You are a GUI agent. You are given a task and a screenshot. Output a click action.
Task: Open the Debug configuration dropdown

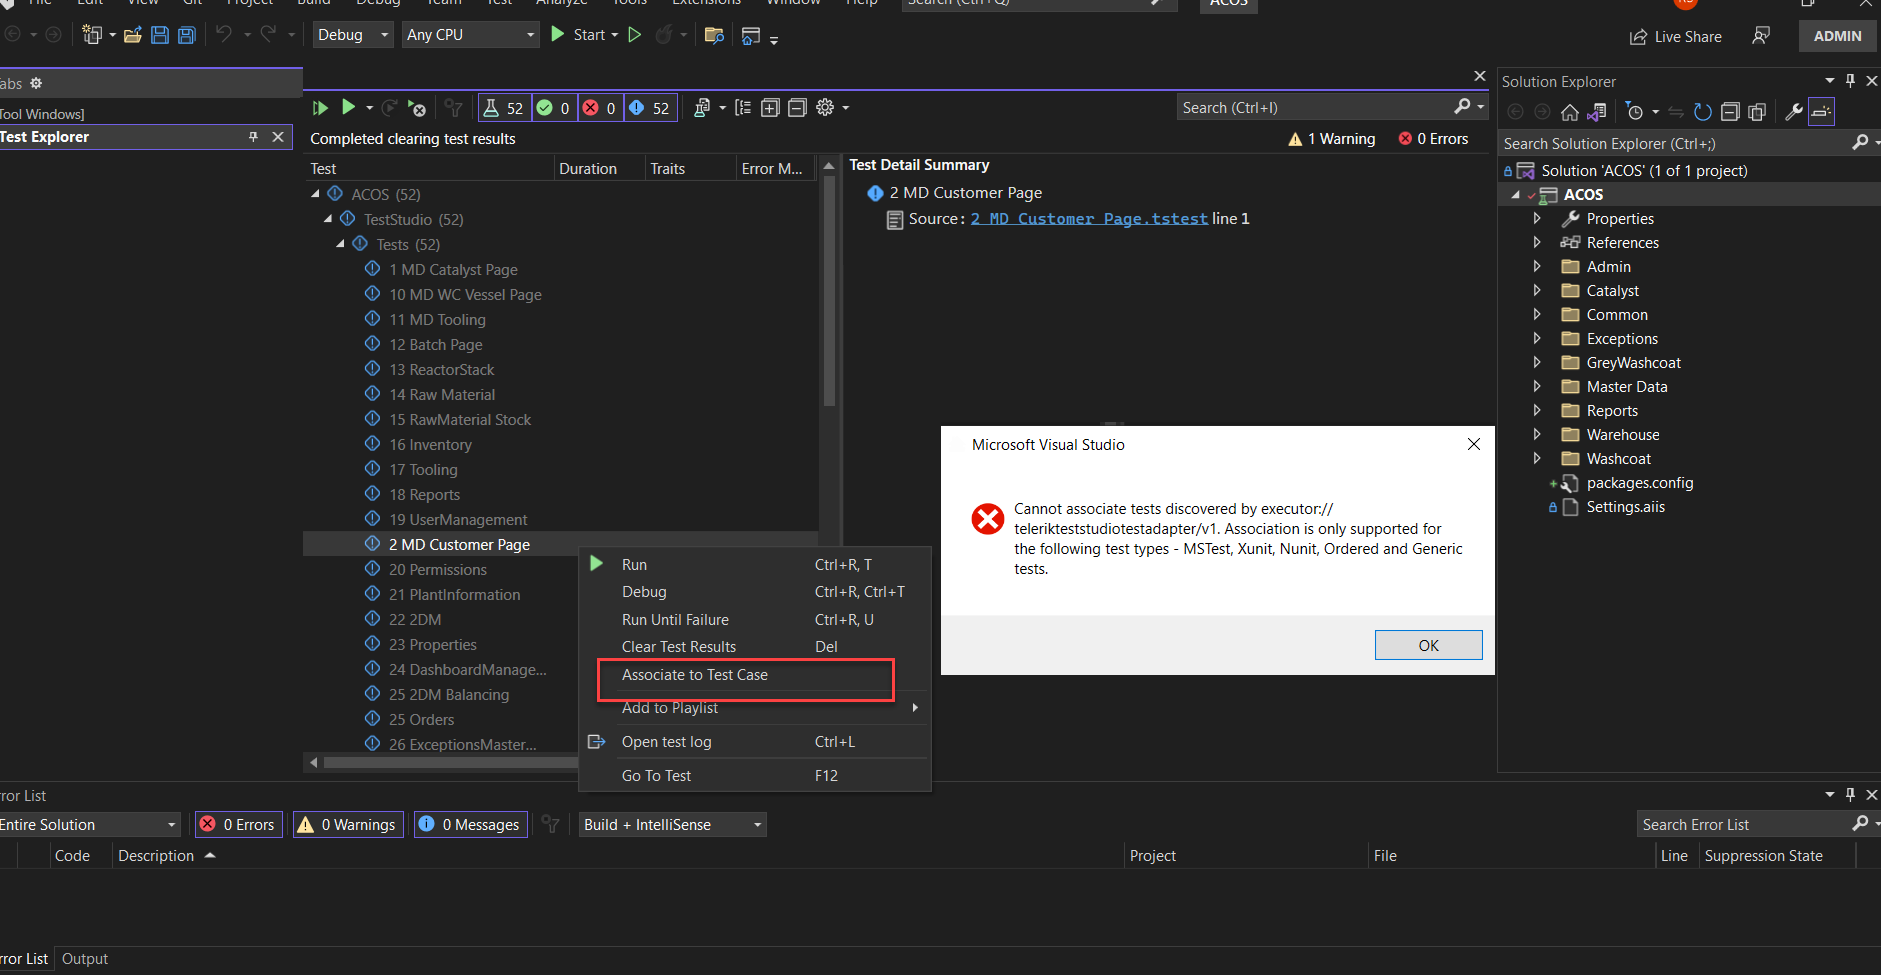(x=384, y=34)
